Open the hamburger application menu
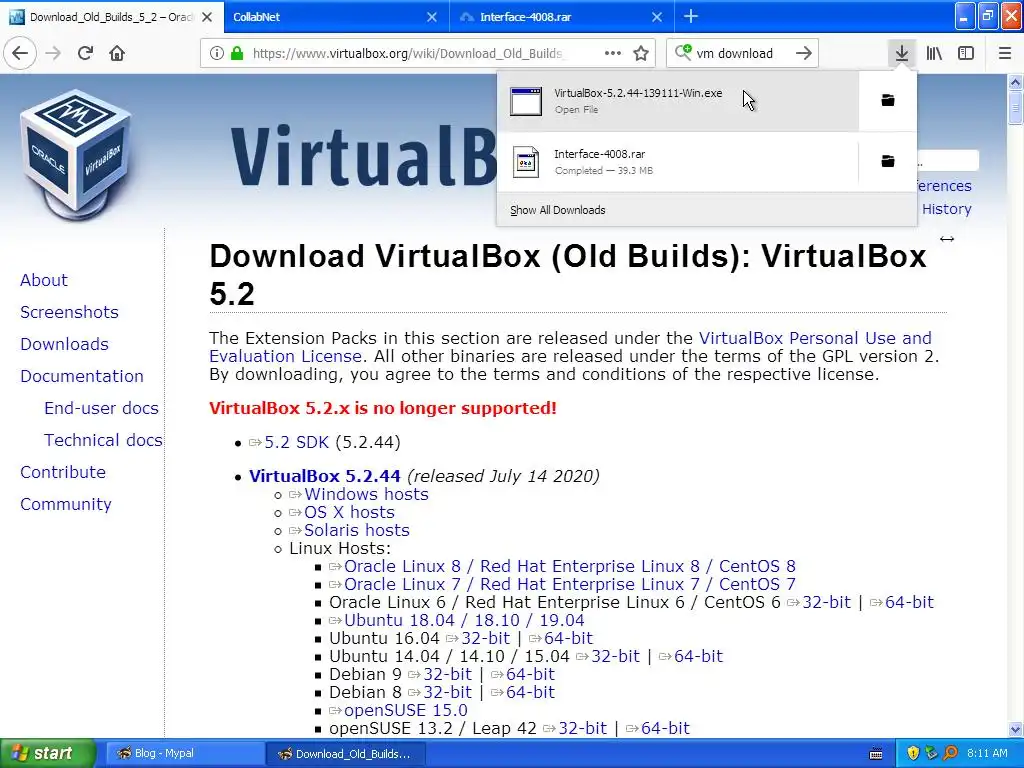Image resolution: width=1024 pixels, height=768 pixels. [x=1004, y=53]
